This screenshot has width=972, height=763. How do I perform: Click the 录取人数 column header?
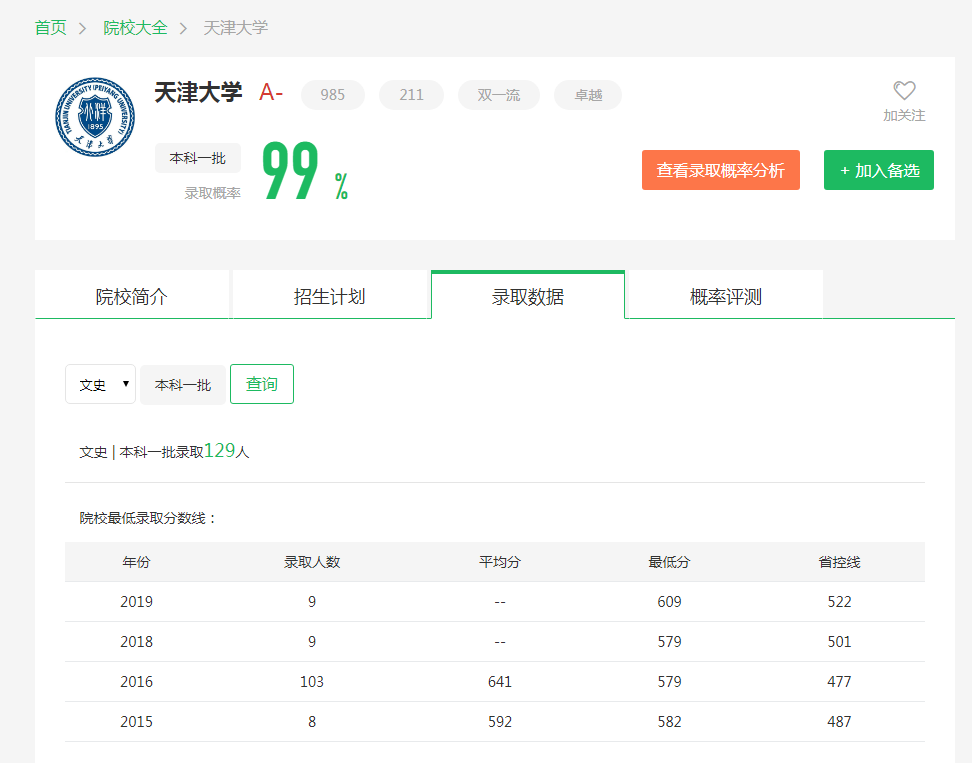312,562
